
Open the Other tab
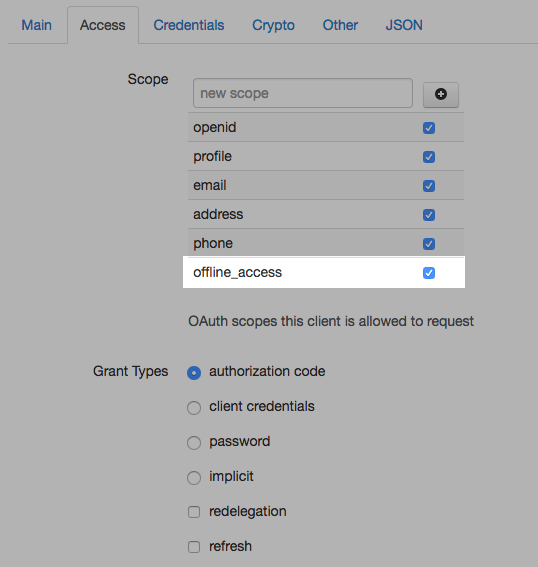(340, 25)
